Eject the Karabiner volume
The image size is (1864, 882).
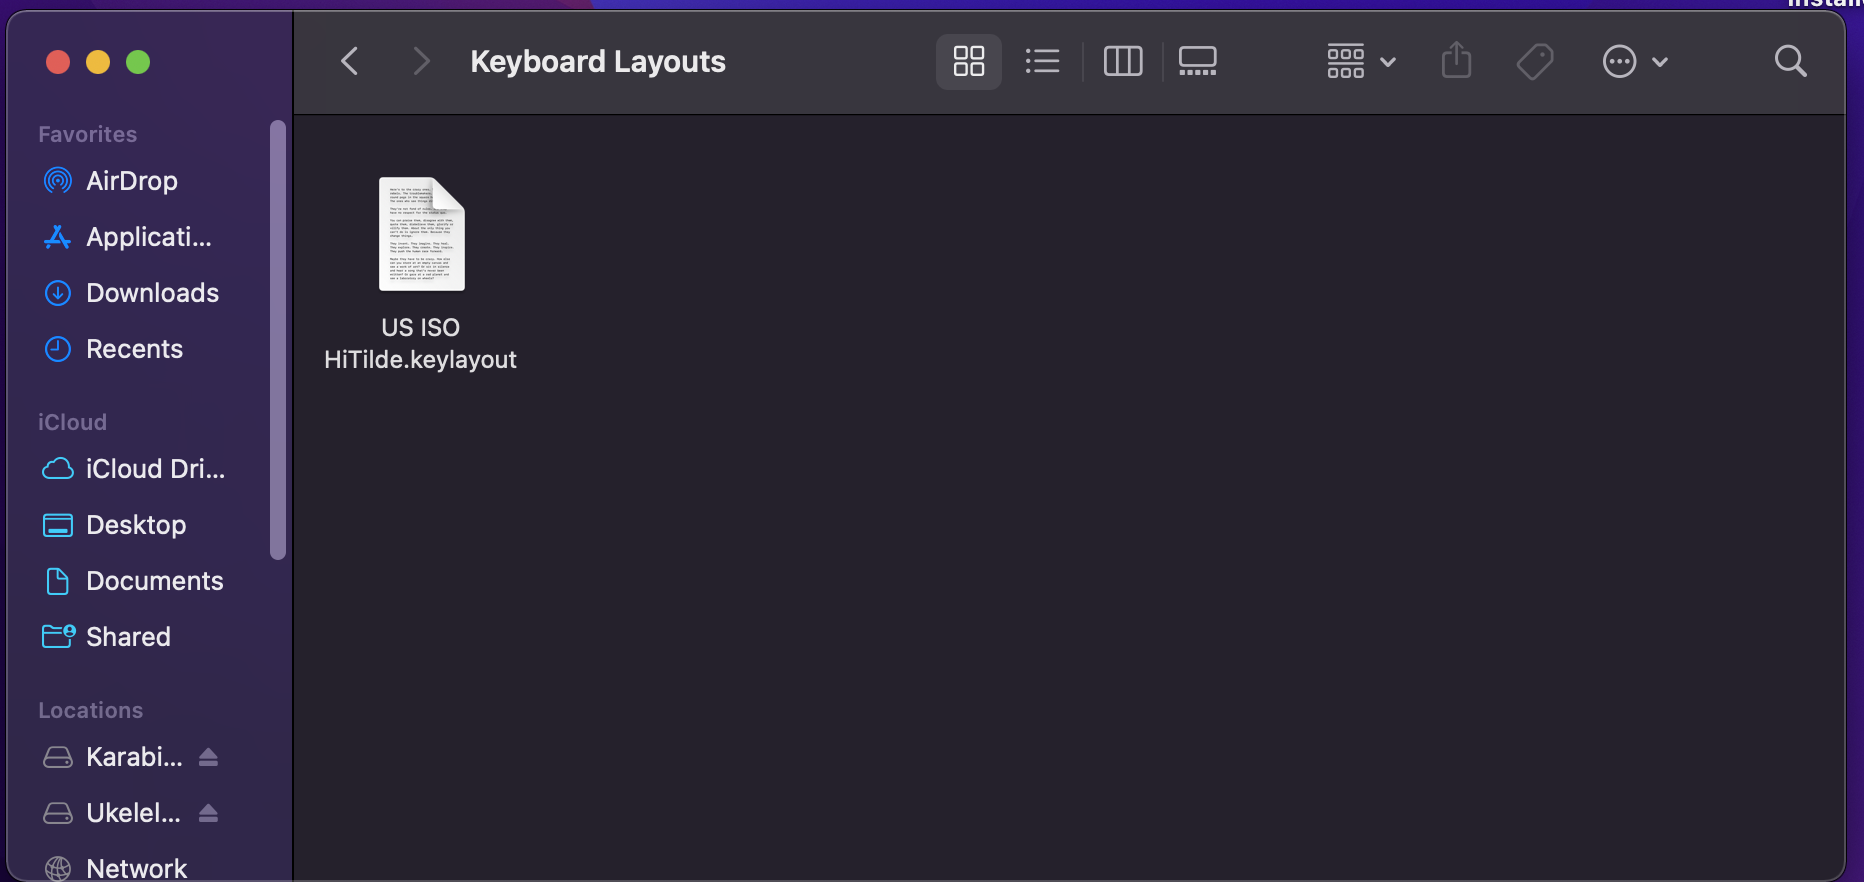[x=208, y=757]
